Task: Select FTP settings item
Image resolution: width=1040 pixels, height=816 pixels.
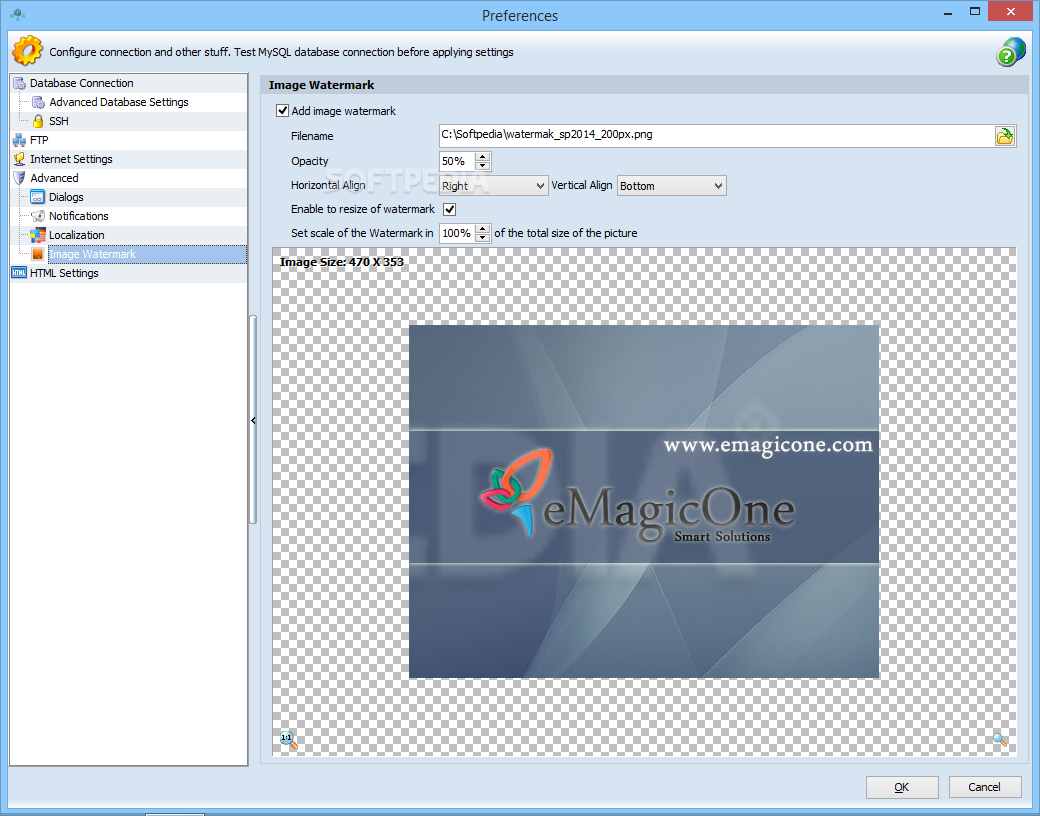Action: pyautogui.click(x=39, y=140)
